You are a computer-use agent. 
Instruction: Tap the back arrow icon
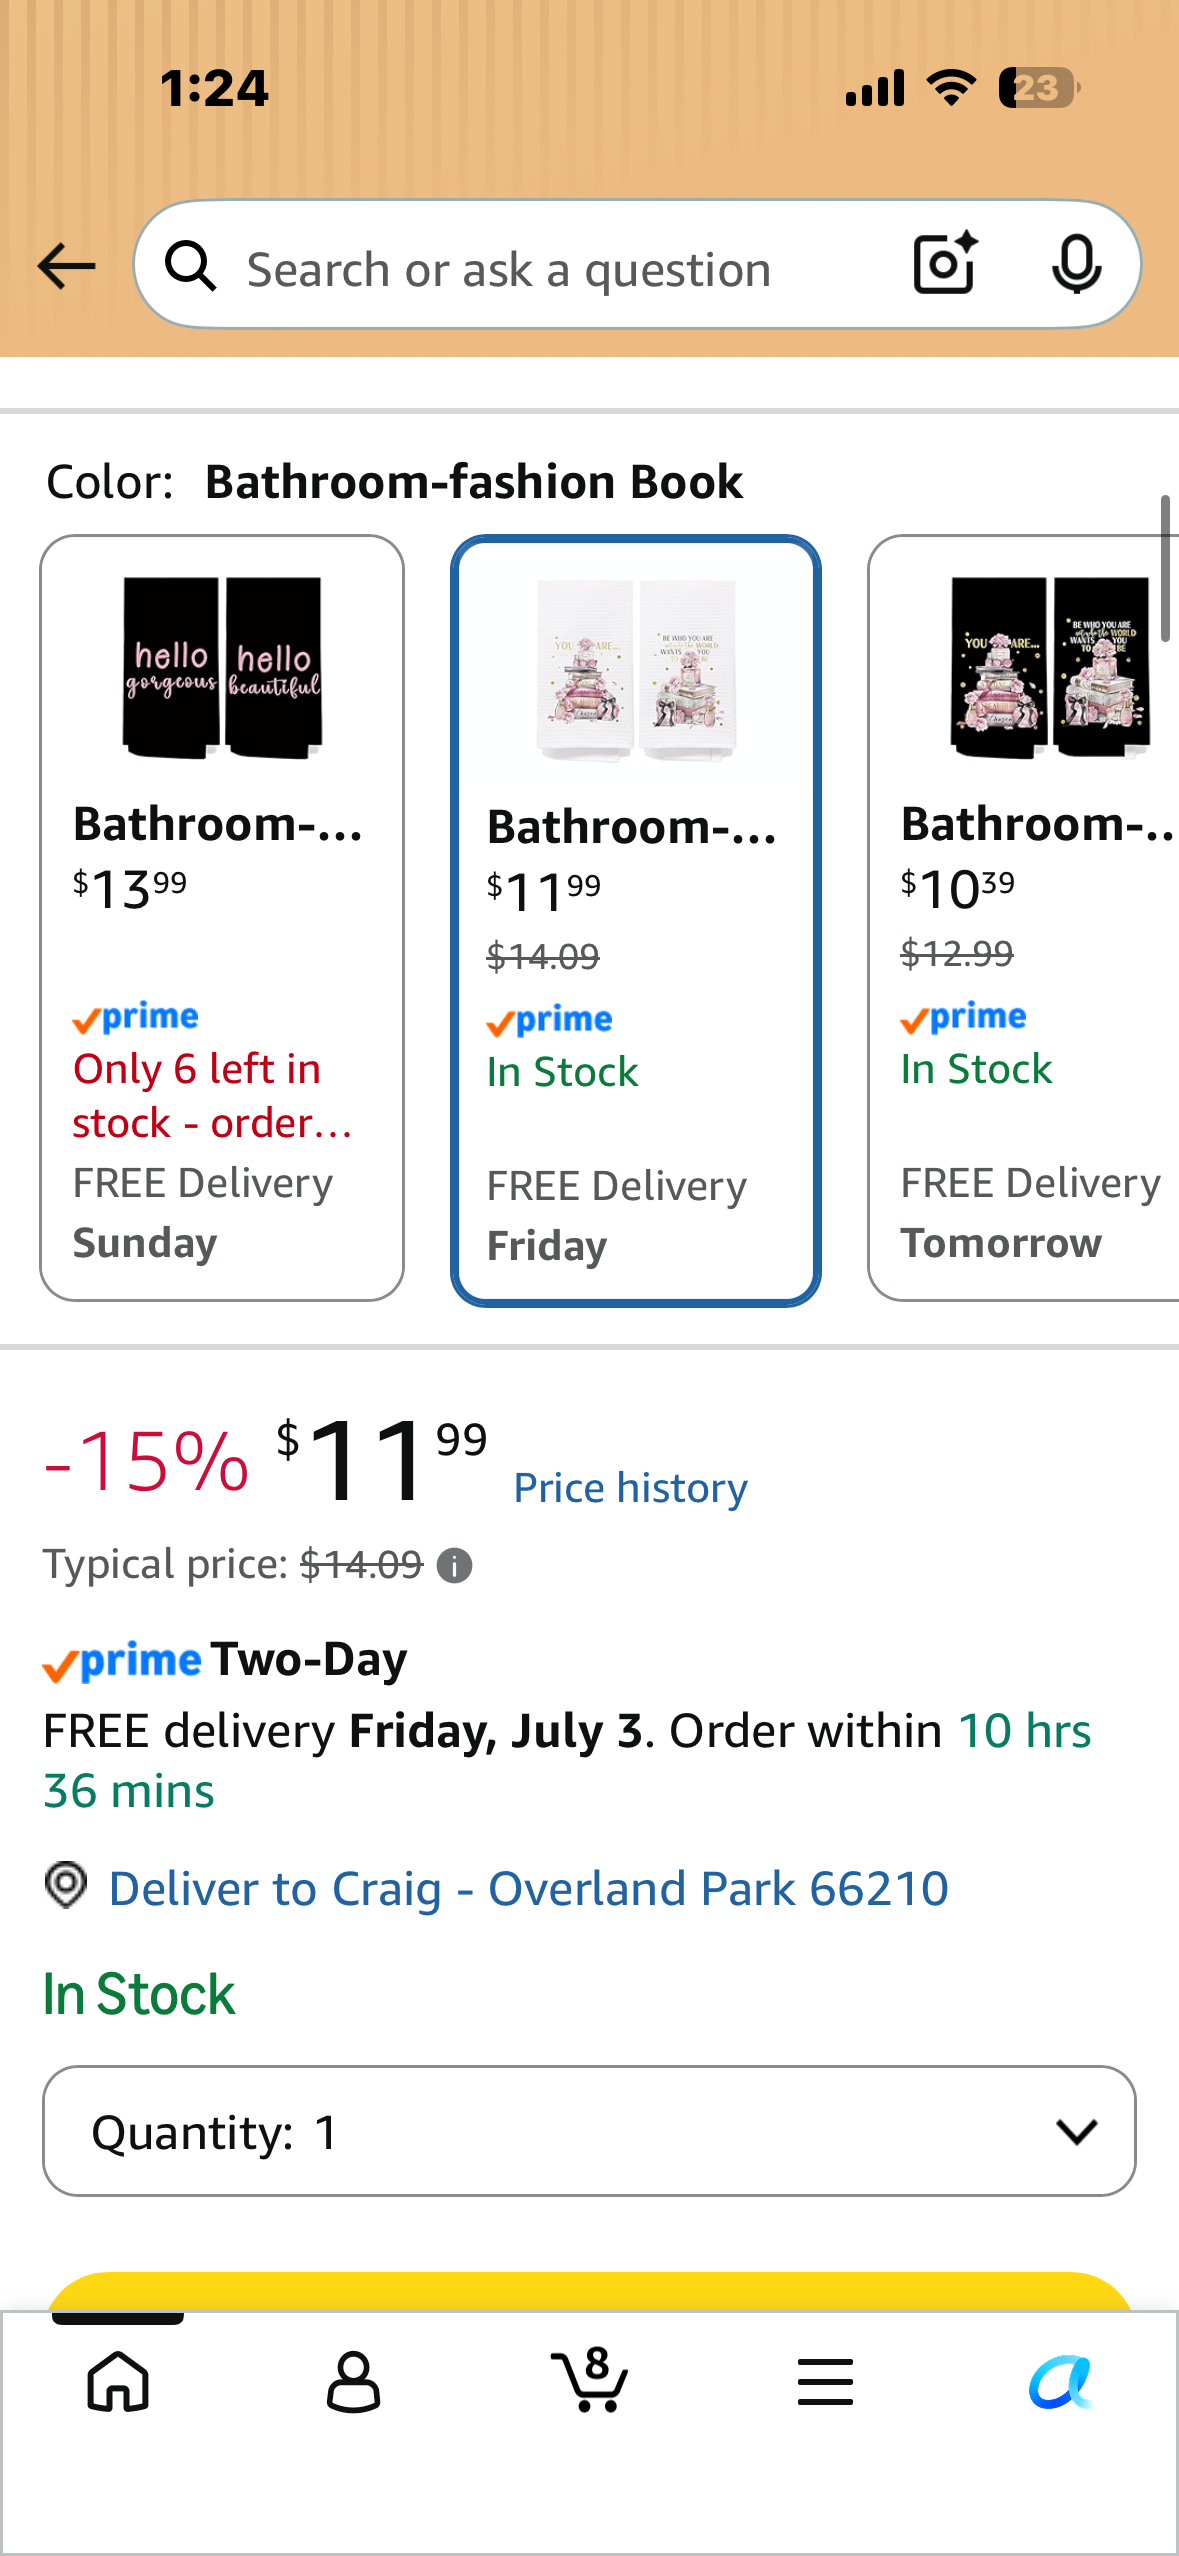[x=66, y=266]
